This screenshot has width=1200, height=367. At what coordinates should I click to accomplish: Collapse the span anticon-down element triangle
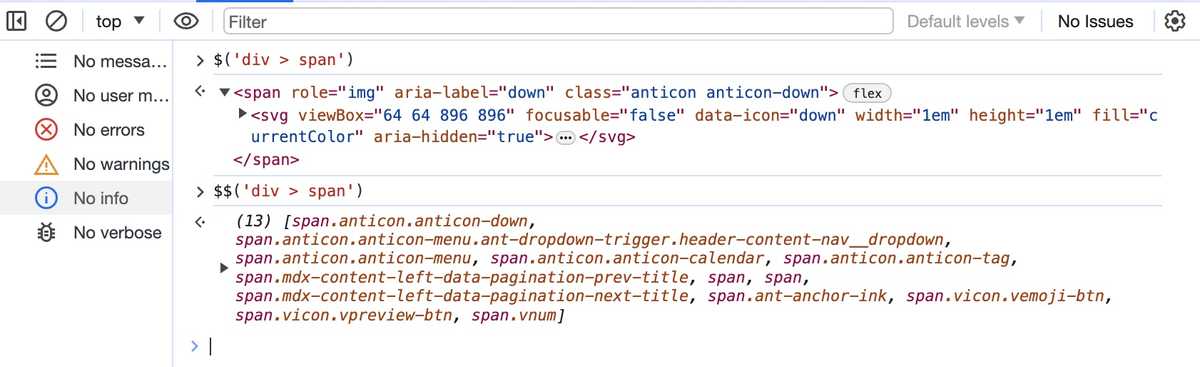coord(225,93)
